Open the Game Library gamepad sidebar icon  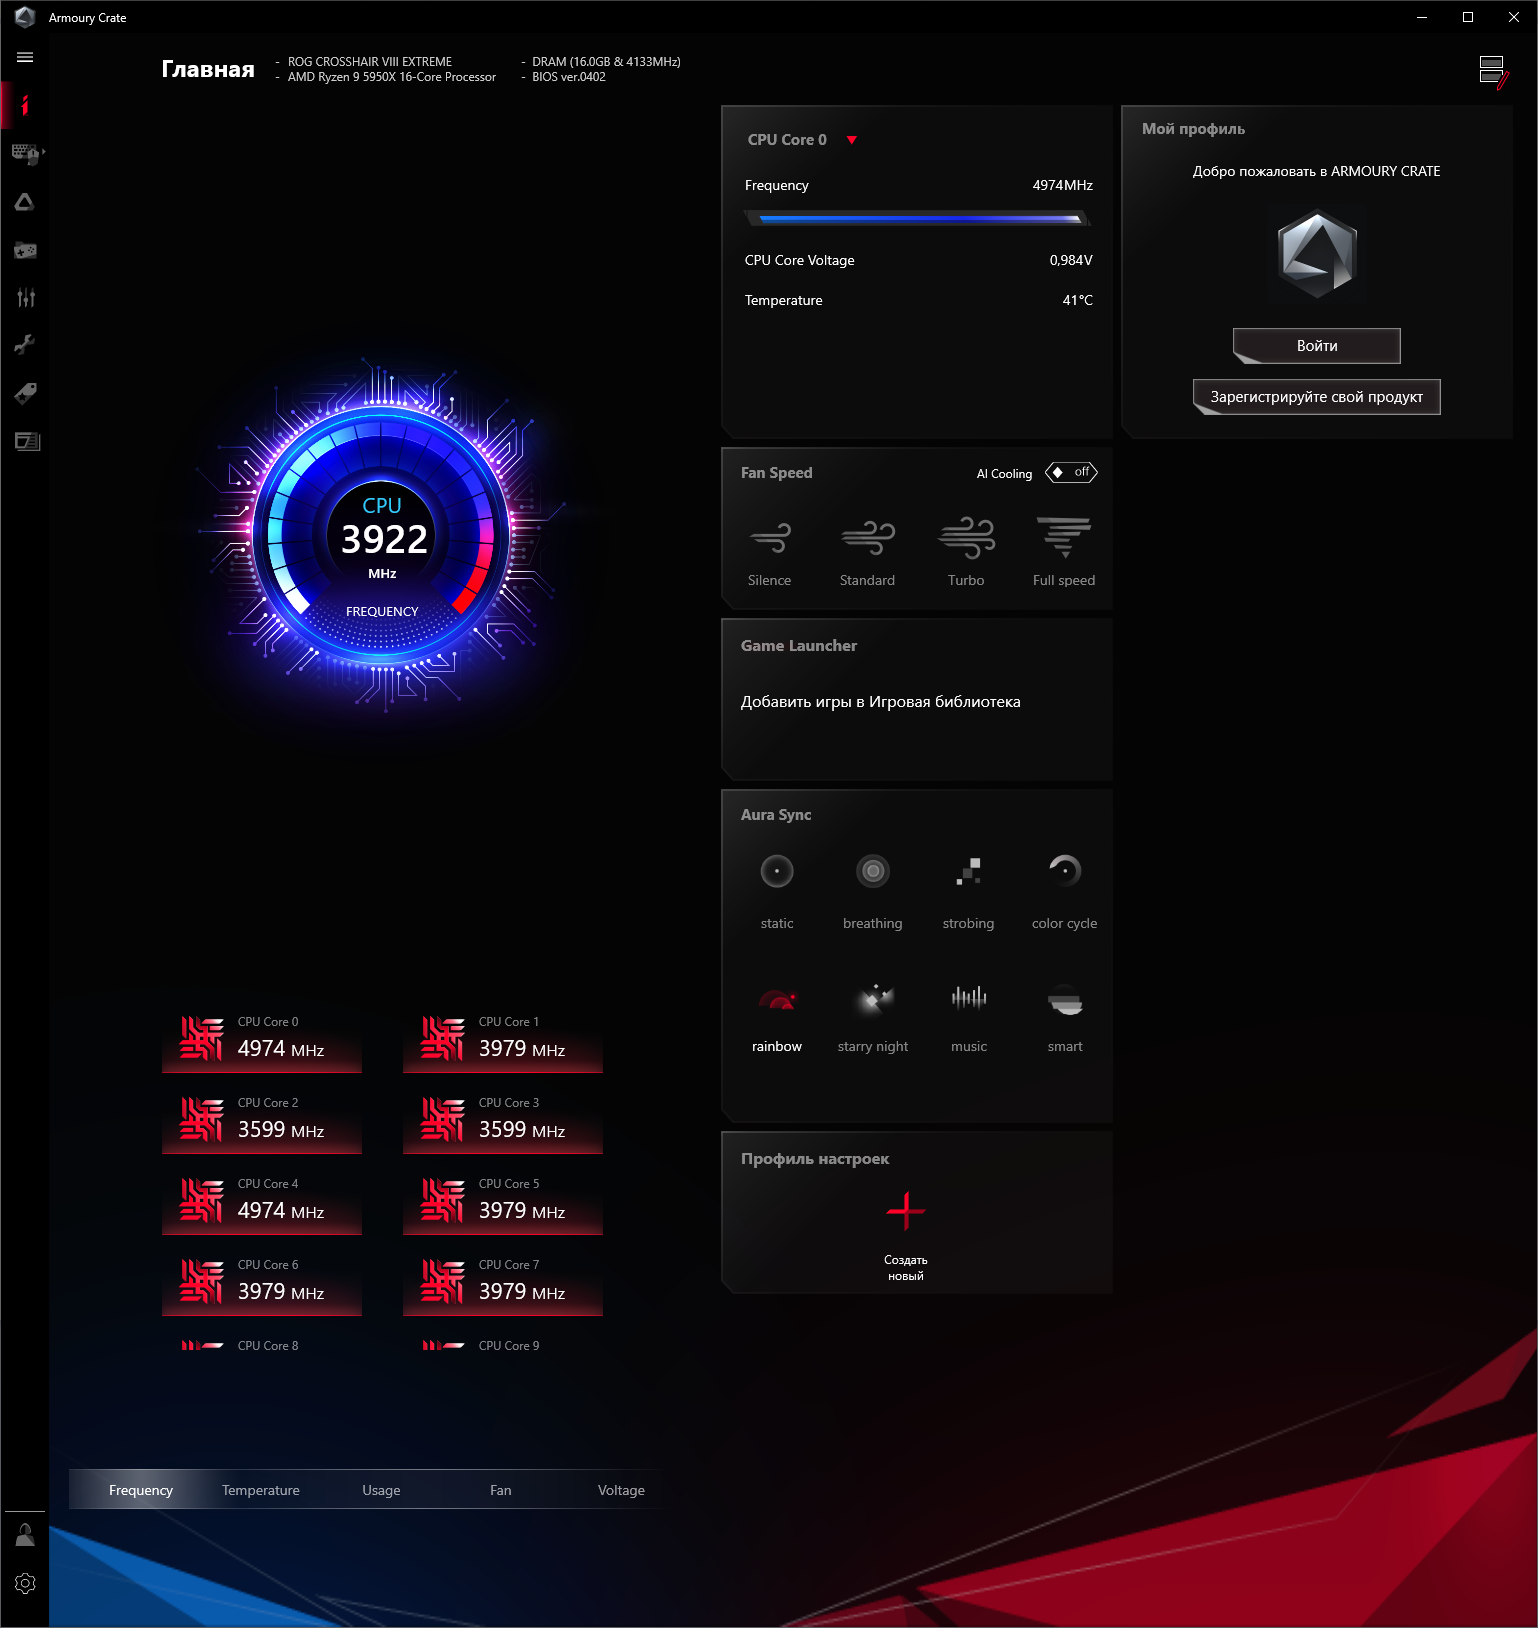point(25,250)
